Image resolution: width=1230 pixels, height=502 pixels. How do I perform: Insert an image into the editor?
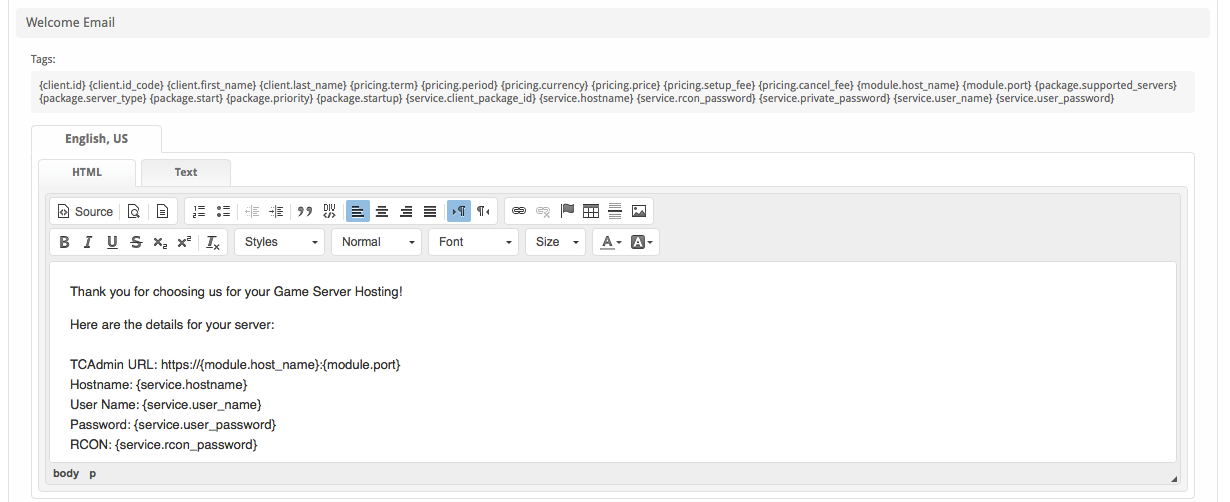639,211
